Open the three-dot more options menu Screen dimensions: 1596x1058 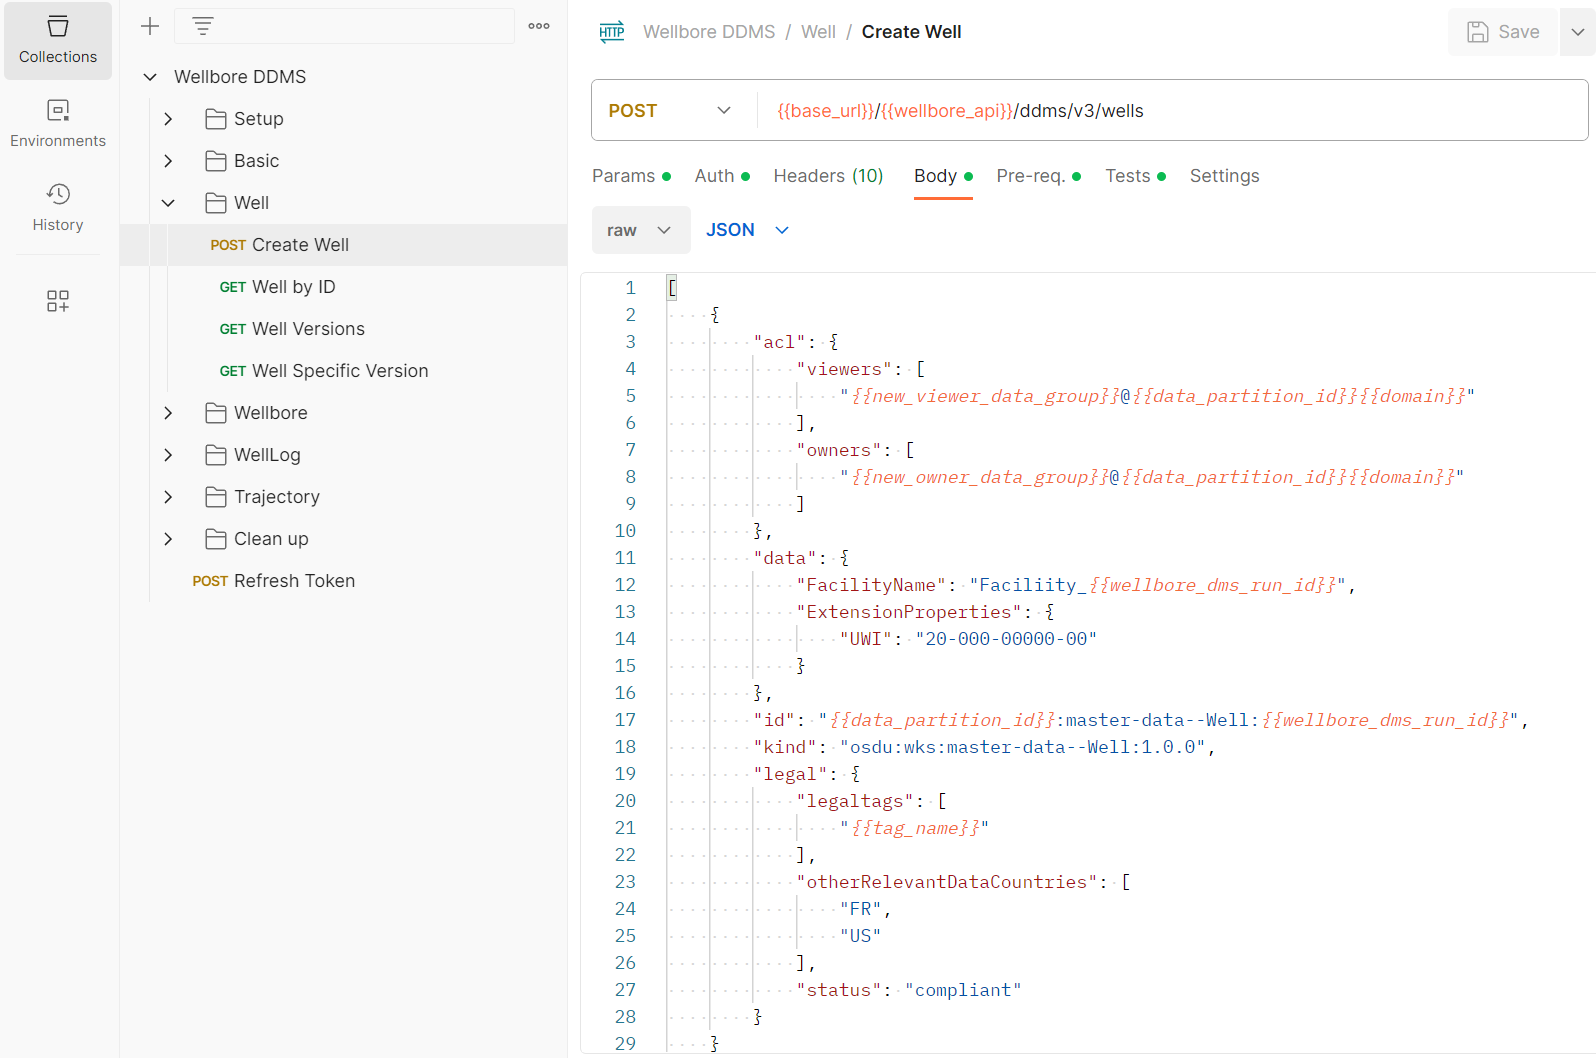point(539,26)
